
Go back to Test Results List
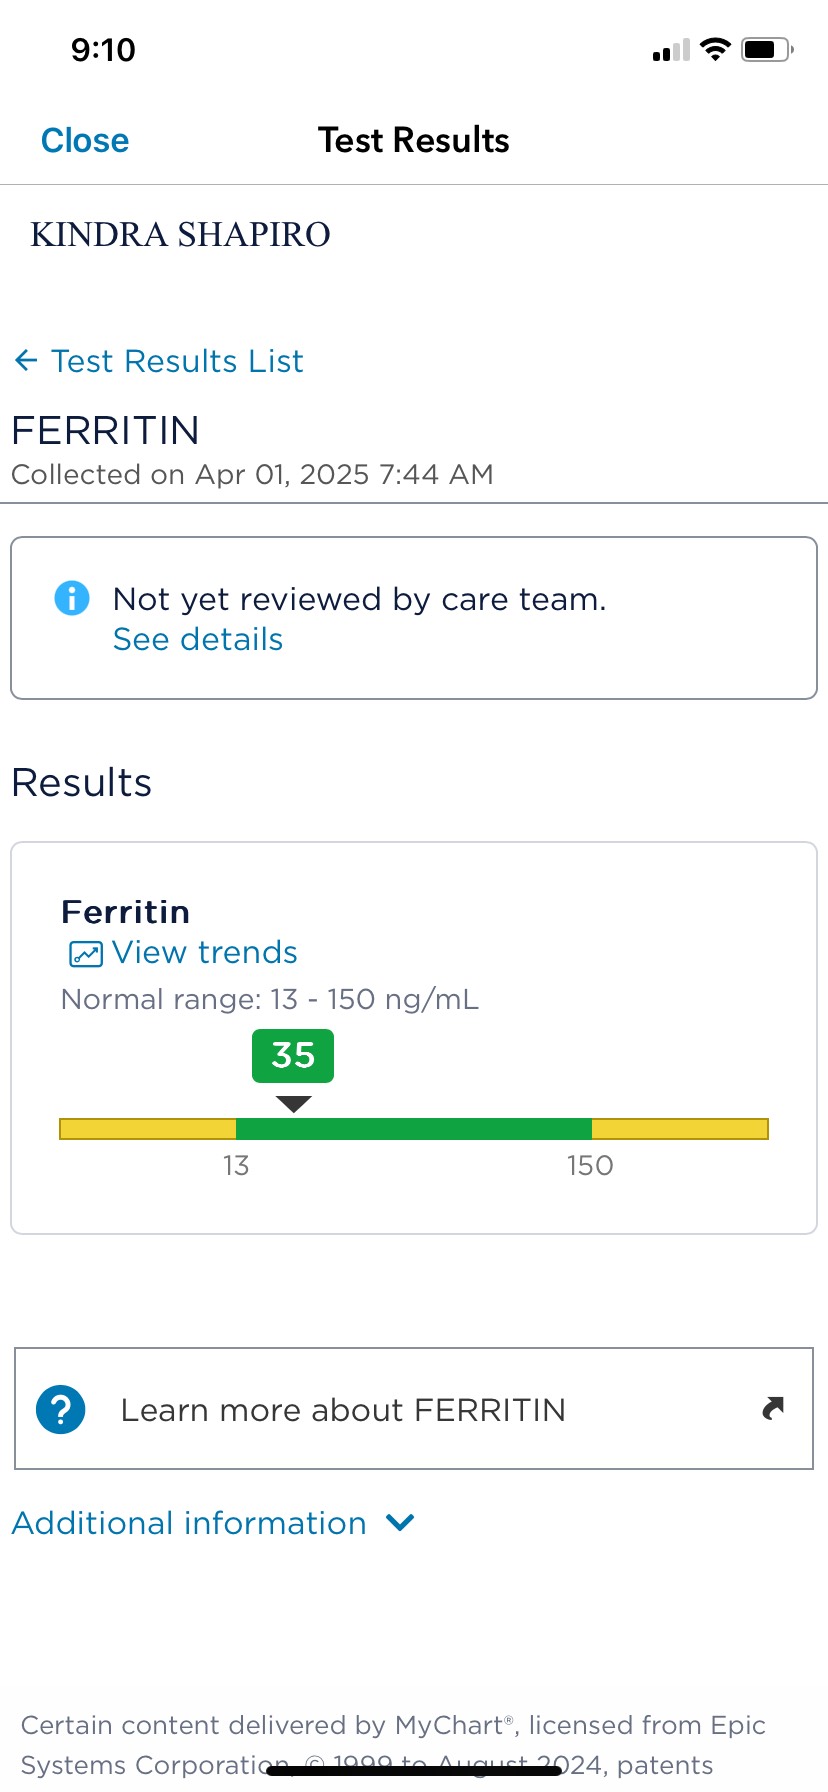(177, 361)
